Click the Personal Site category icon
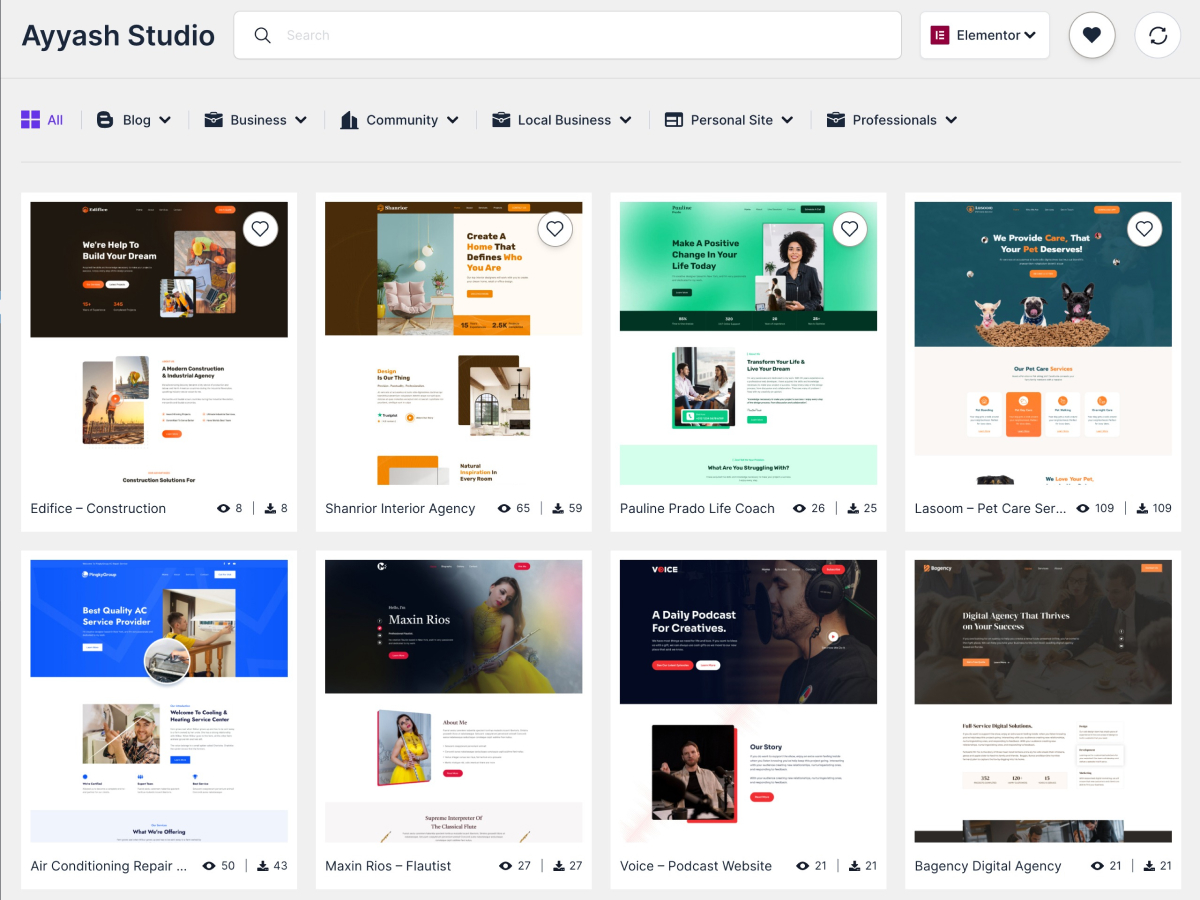Viewport: 1200px width, 900px height. [673, 120]
